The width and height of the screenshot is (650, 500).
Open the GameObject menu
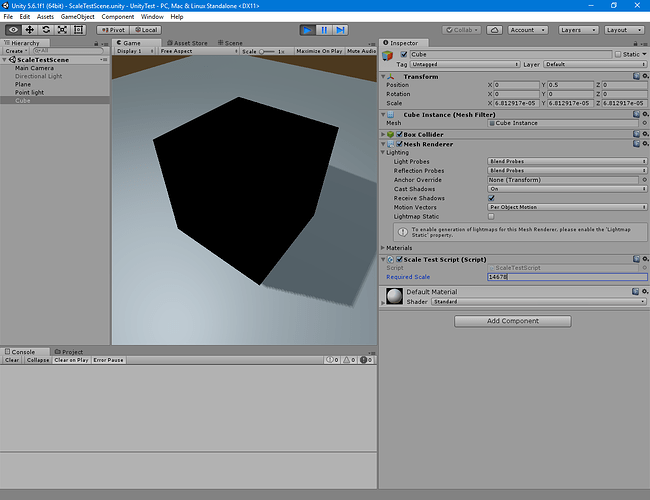(76, 17)
